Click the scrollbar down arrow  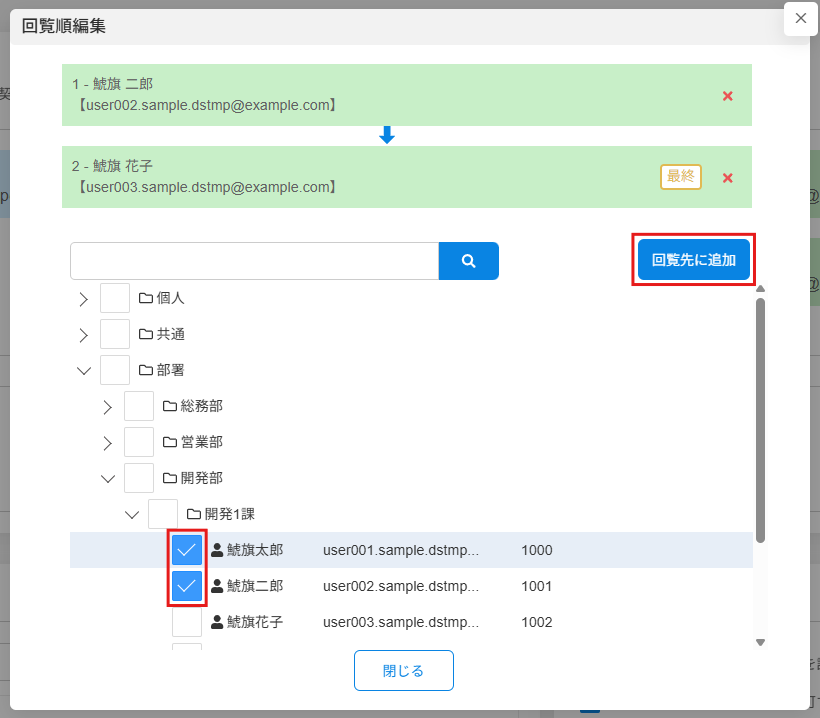[x=760, y=642]
